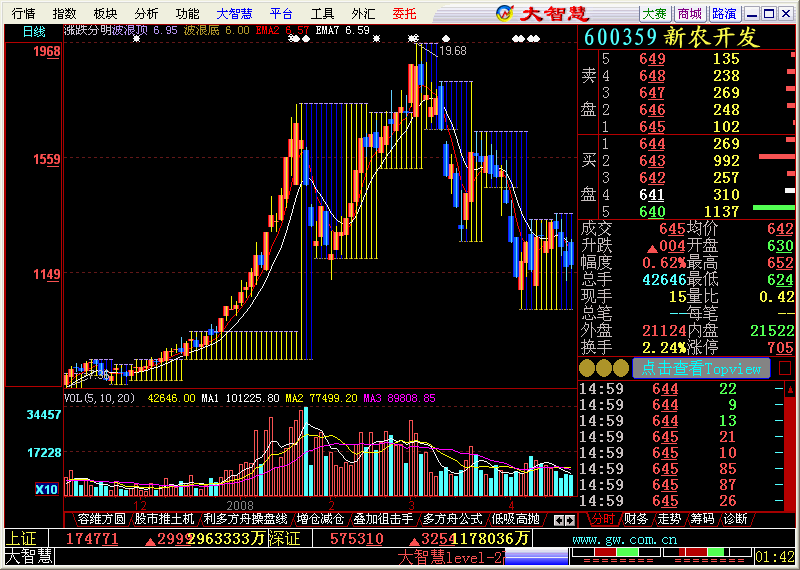Switch to the 走势 tab

669,519
